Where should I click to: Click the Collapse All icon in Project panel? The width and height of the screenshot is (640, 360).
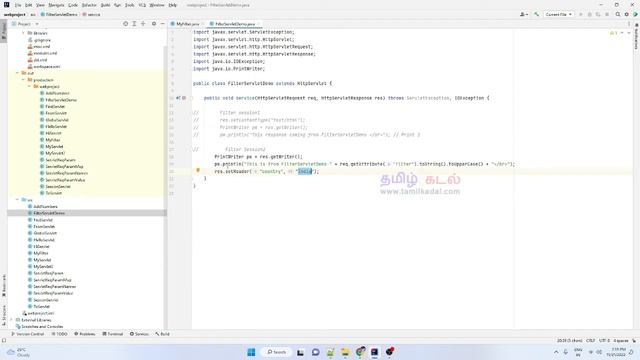[143, 24]
